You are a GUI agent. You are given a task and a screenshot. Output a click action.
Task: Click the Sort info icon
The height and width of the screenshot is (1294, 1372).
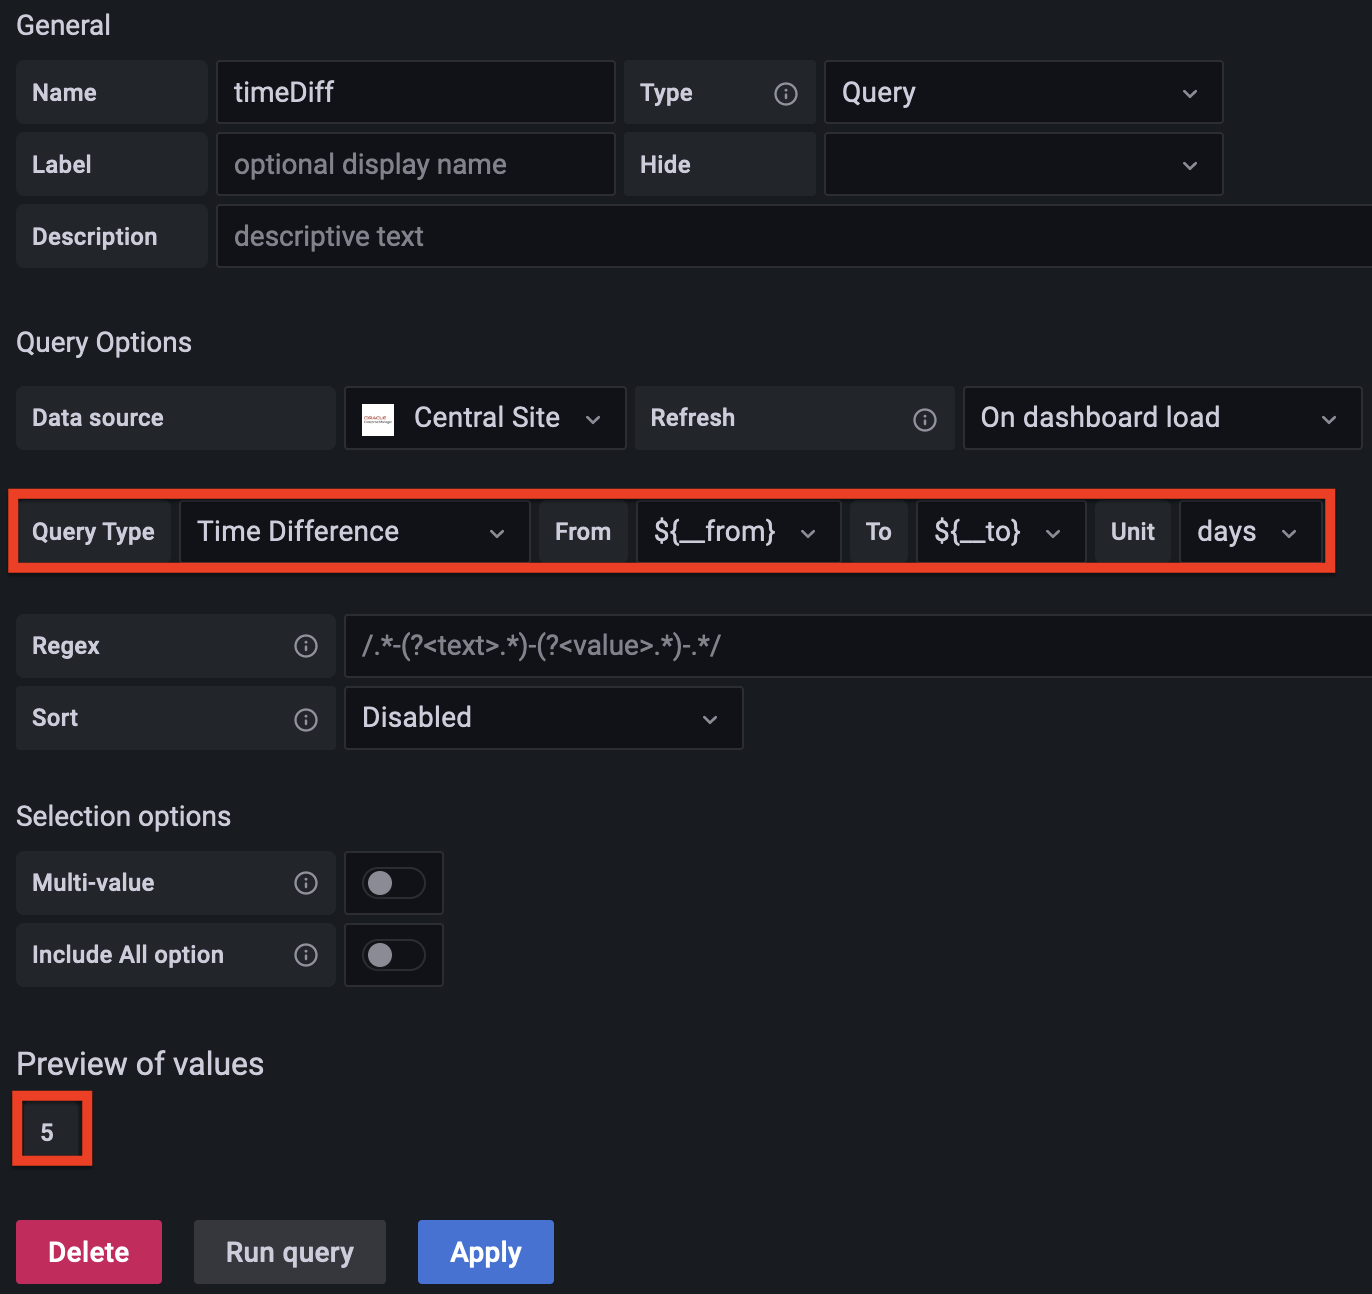[306, 720]
